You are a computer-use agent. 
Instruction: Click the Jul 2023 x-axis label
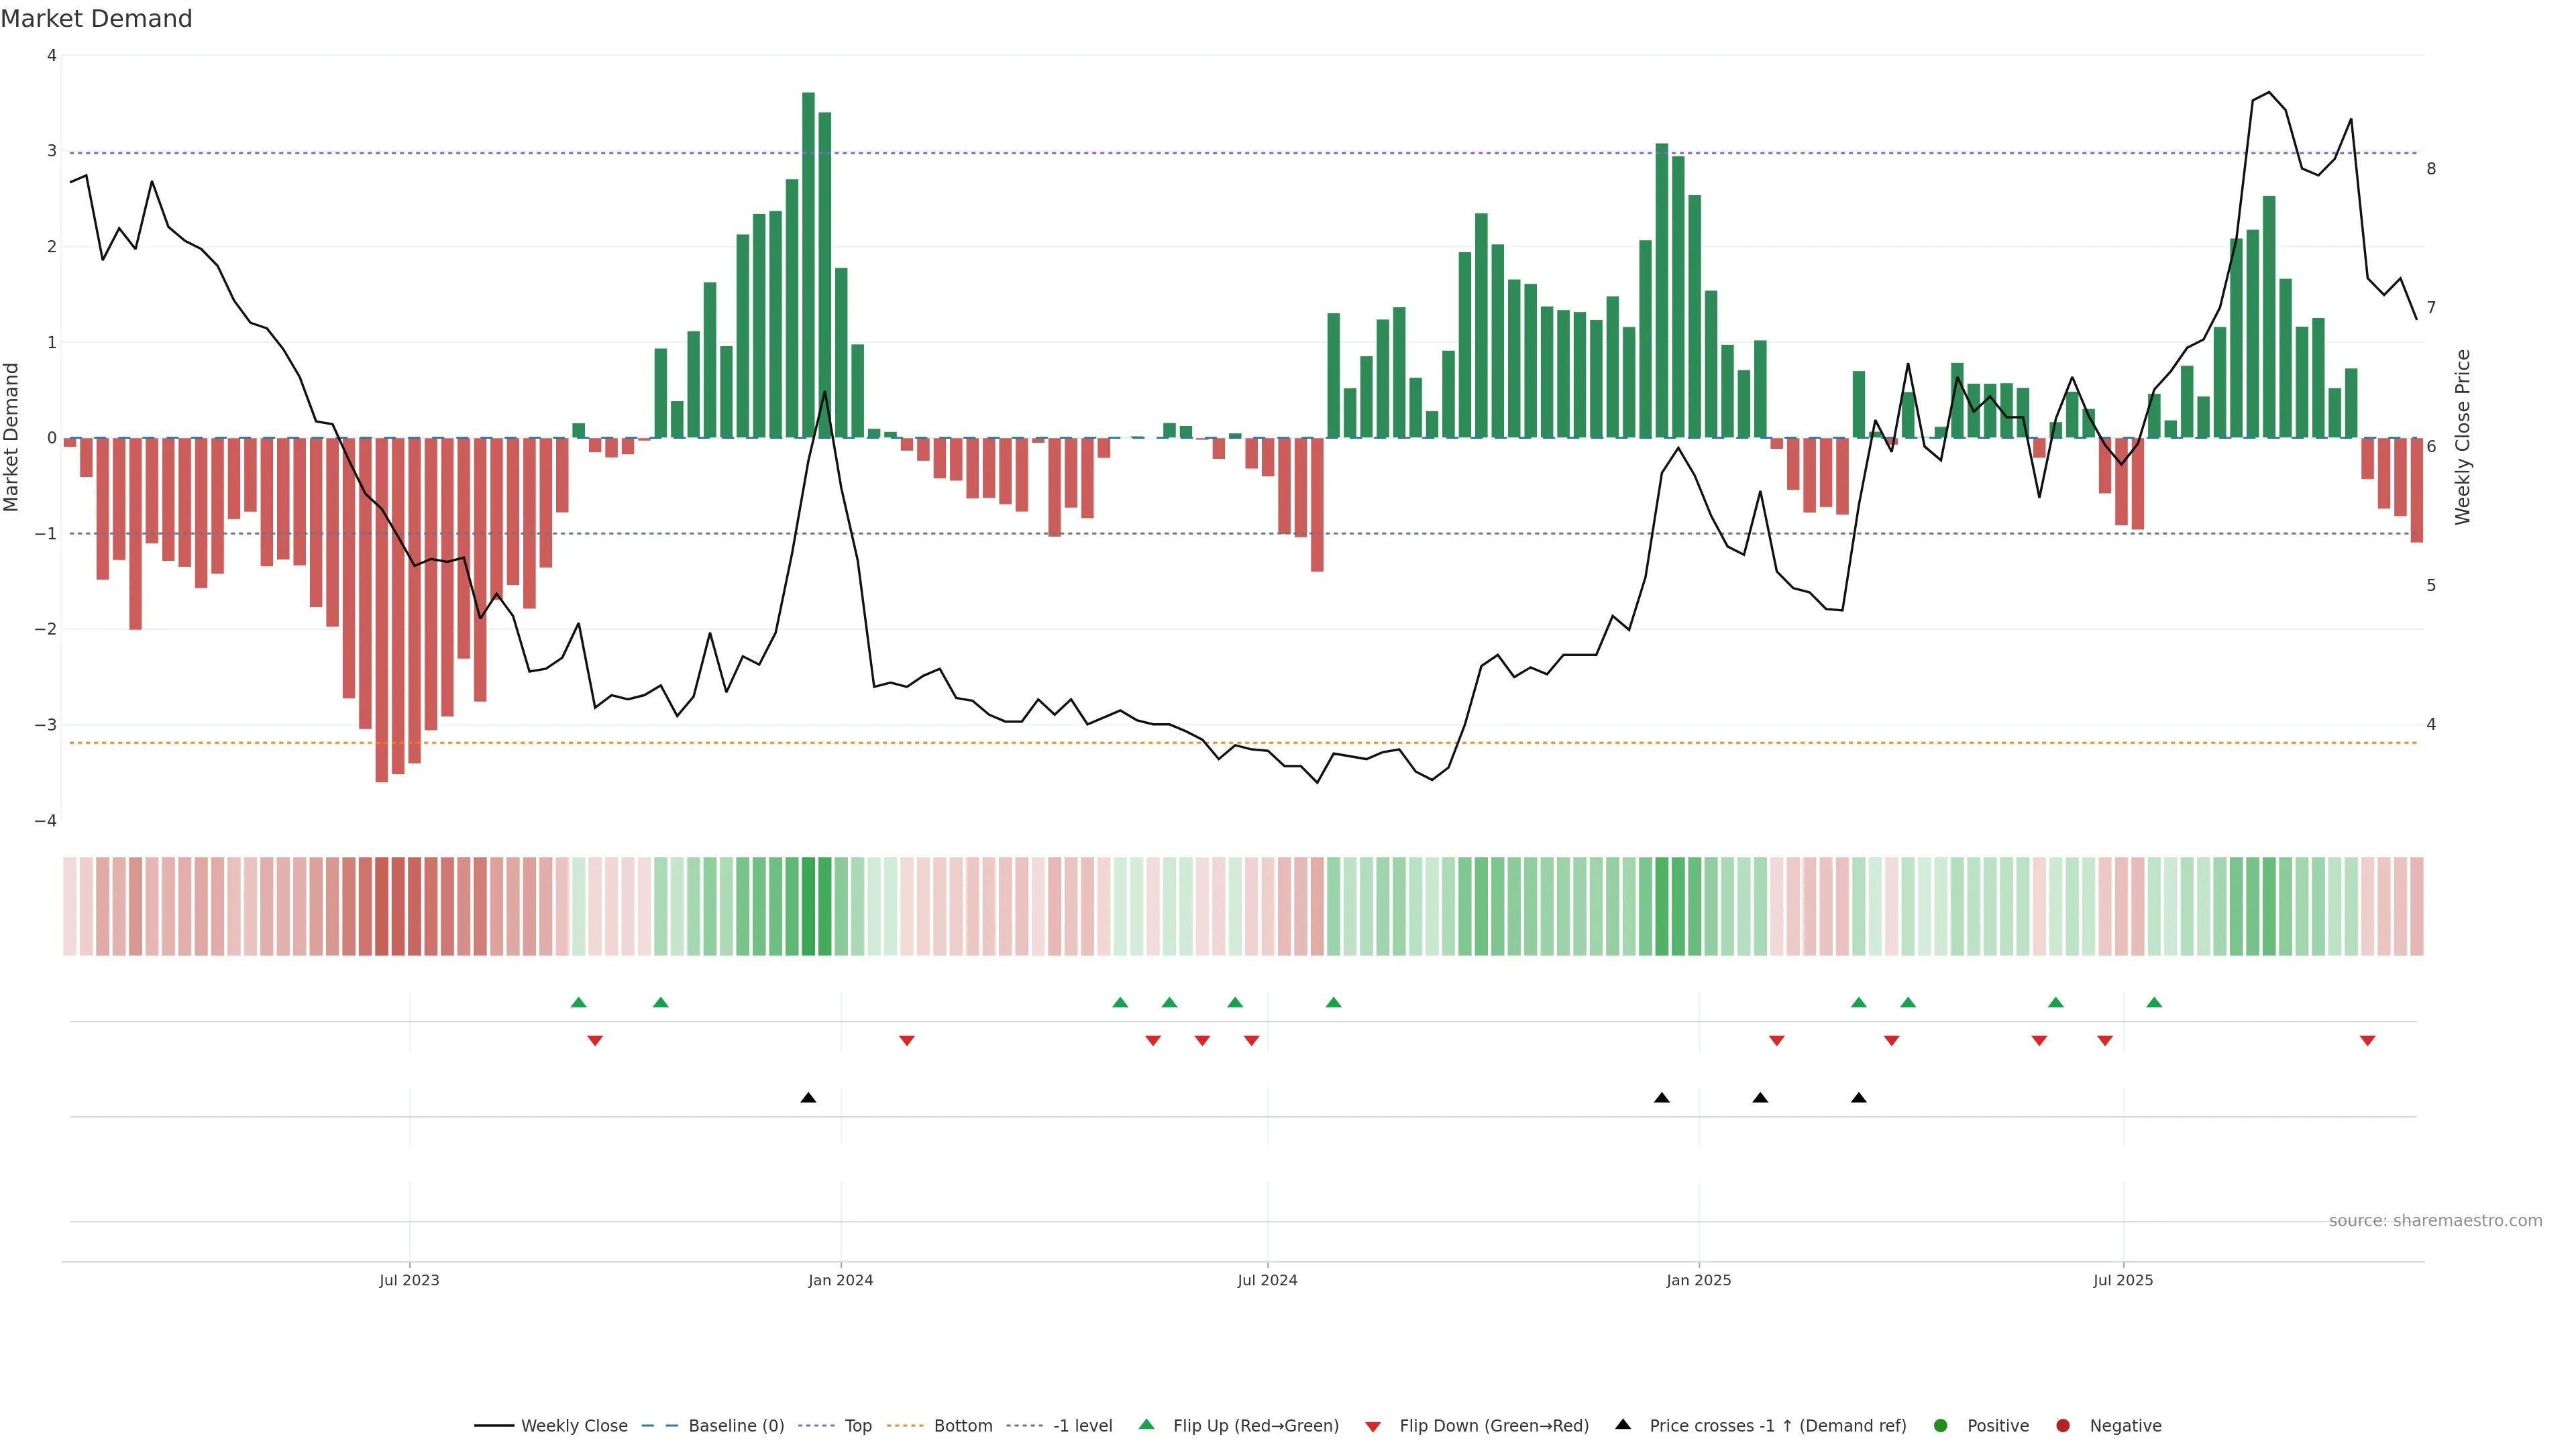click(x=409, y=1280)
